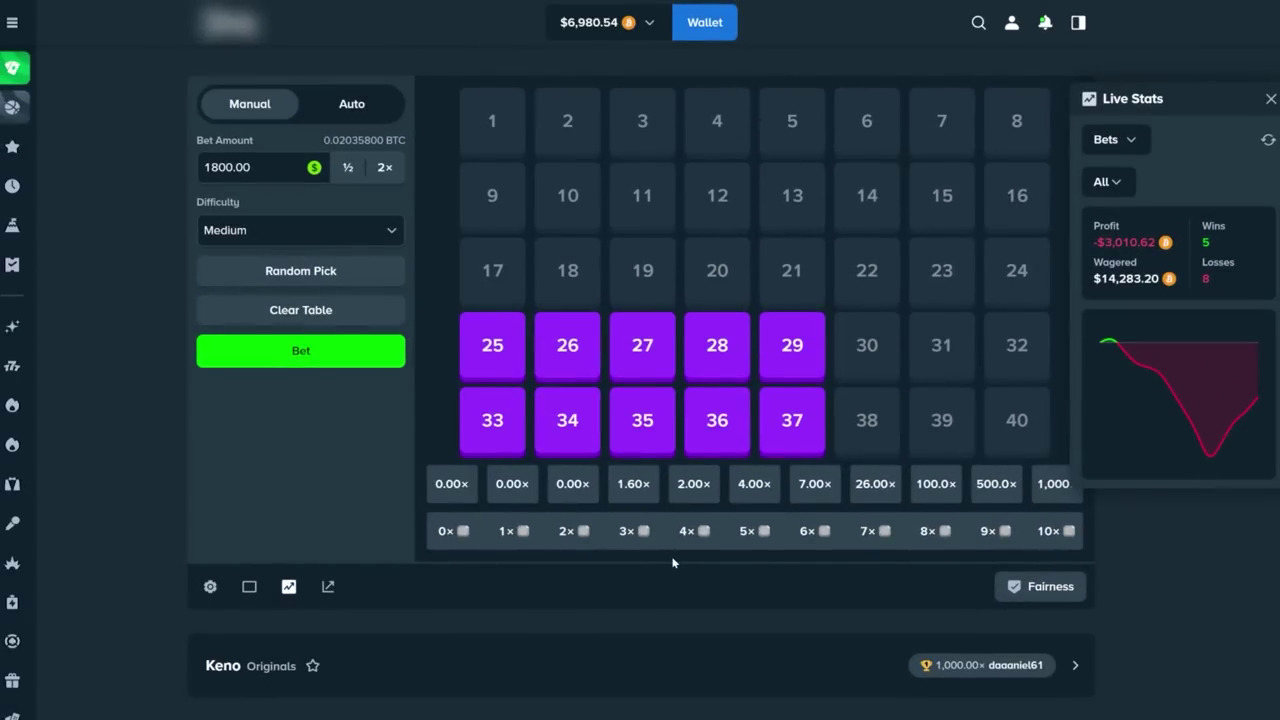Toggle the side panel layout icon

[x=1078, y=23]
